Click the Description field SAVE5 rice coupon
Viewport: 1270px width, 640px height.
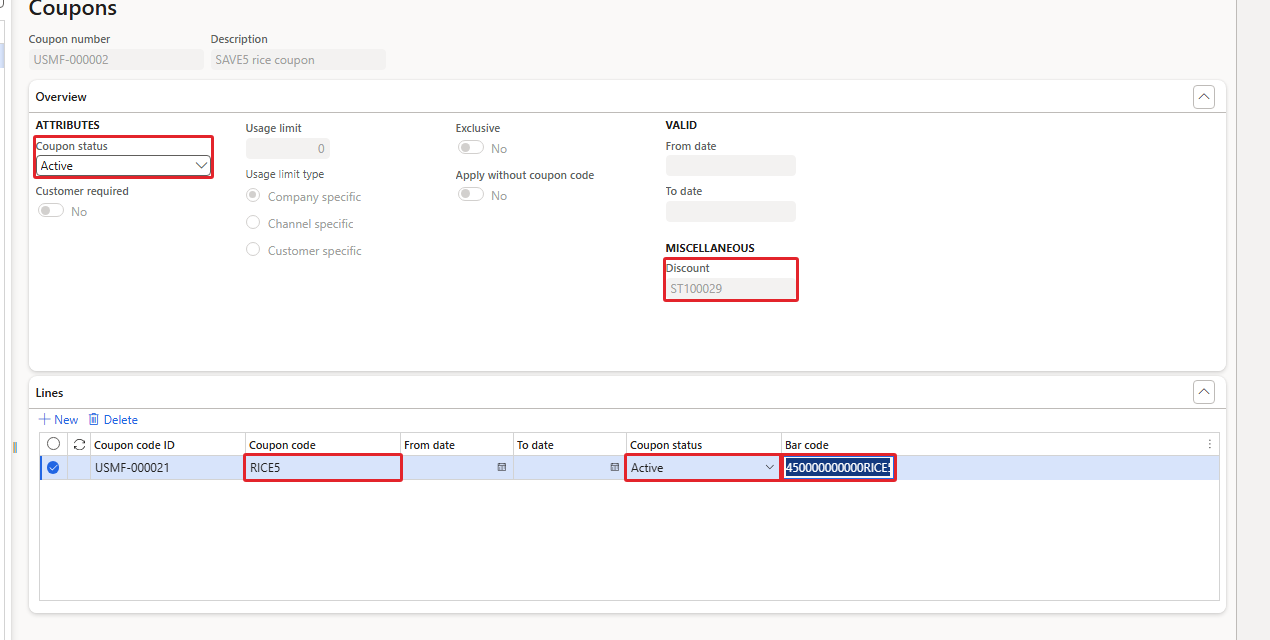click(x=298, y=60)
